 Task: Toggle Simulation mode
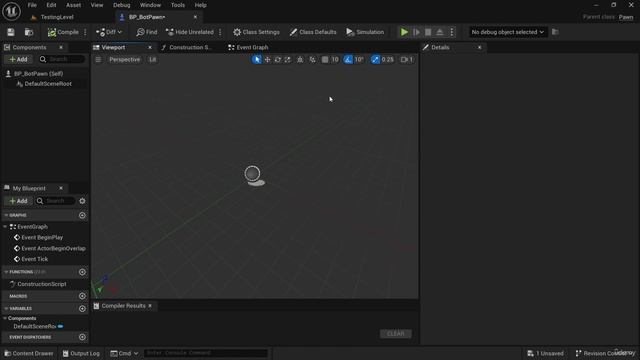[x=365, y=32]
